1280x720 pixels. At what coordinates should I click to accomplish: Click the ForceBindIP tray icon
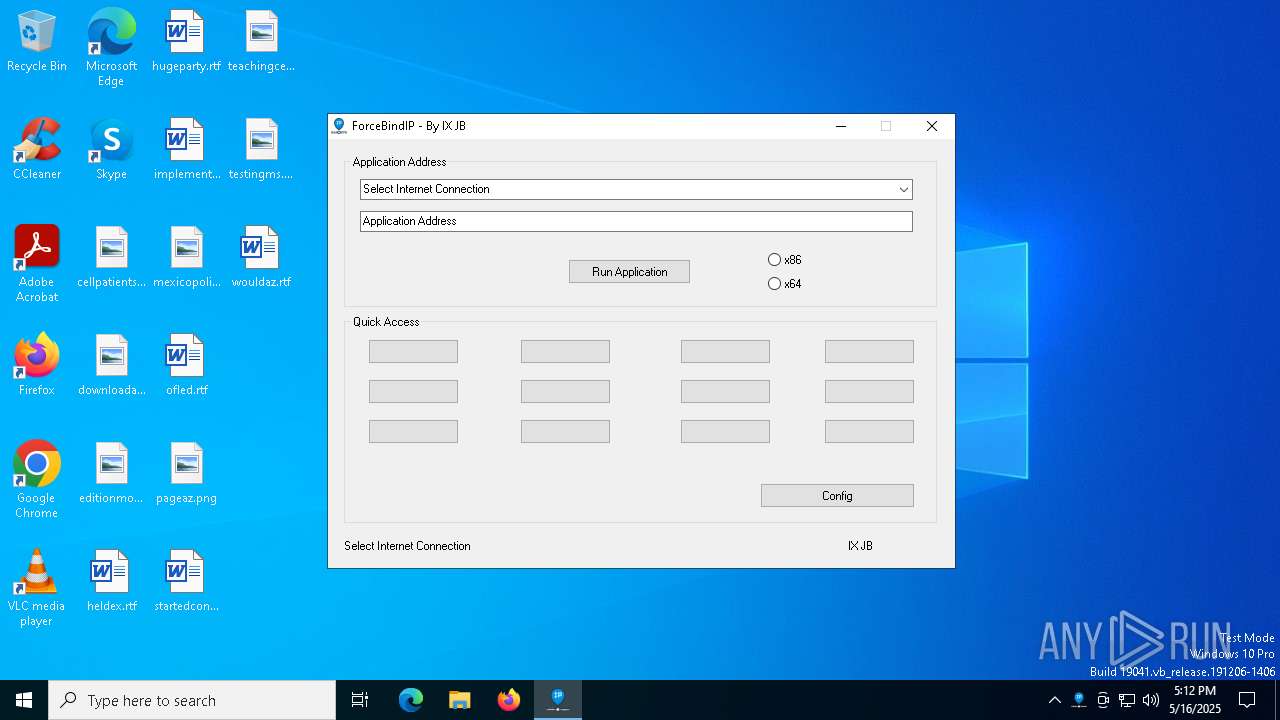tap(1079, 700)
